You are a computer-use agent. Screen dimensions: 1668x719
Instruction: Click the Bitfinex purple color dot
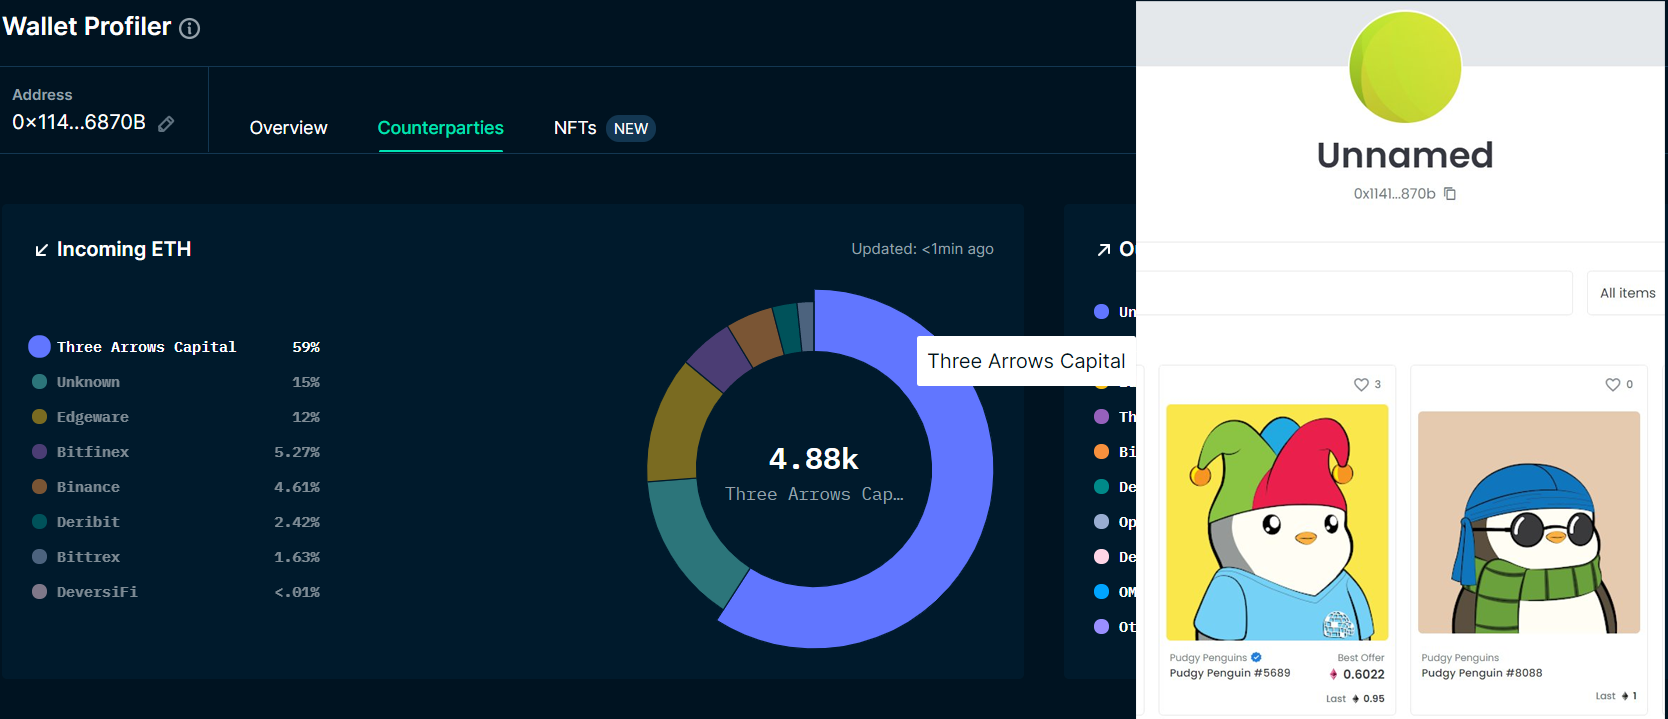(x=40, y=452)
